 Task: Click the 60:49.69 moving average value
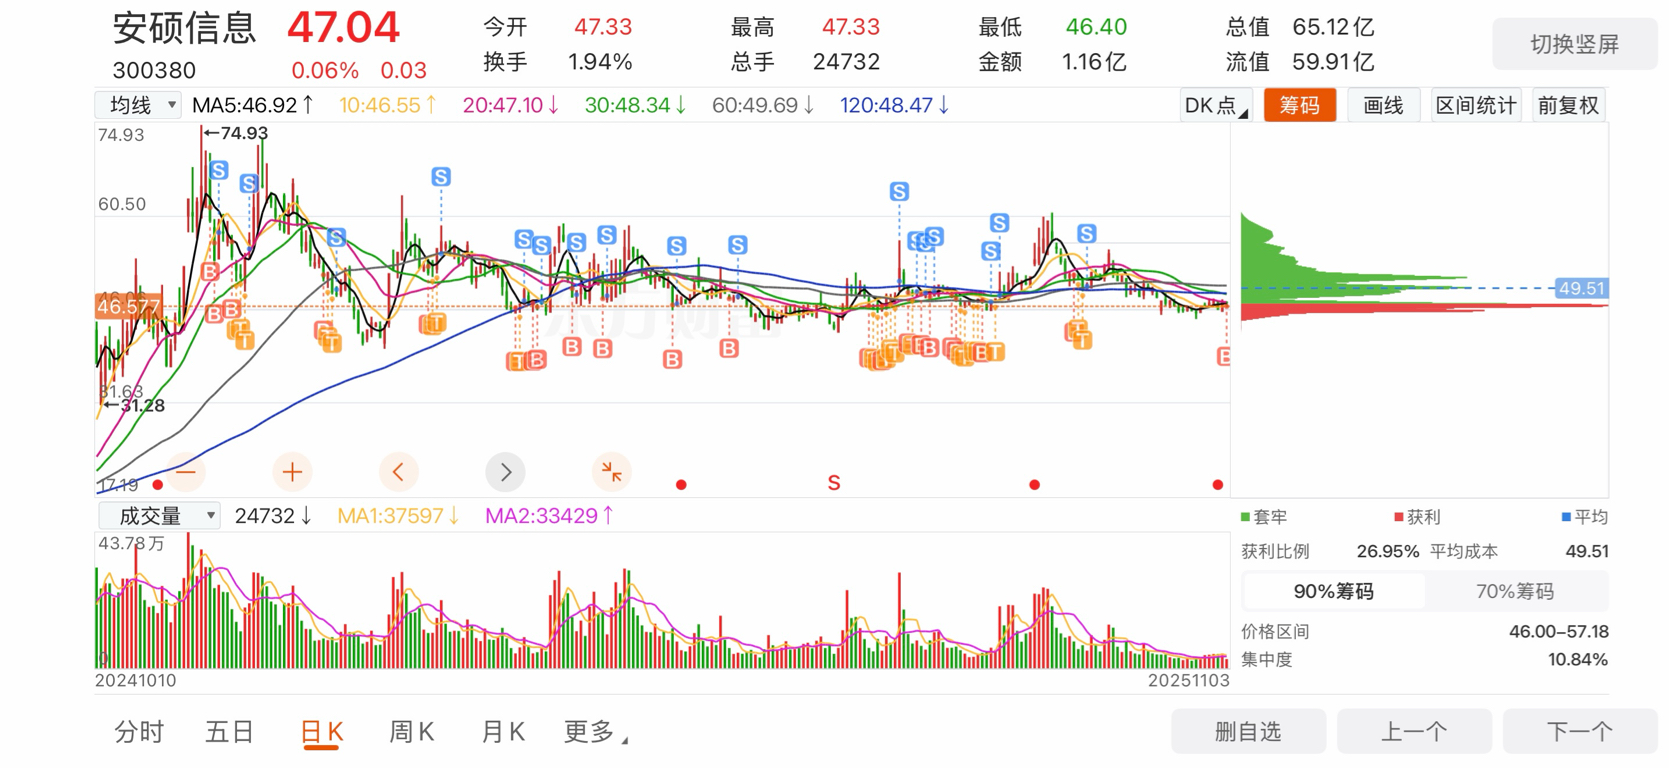point(763,105)
